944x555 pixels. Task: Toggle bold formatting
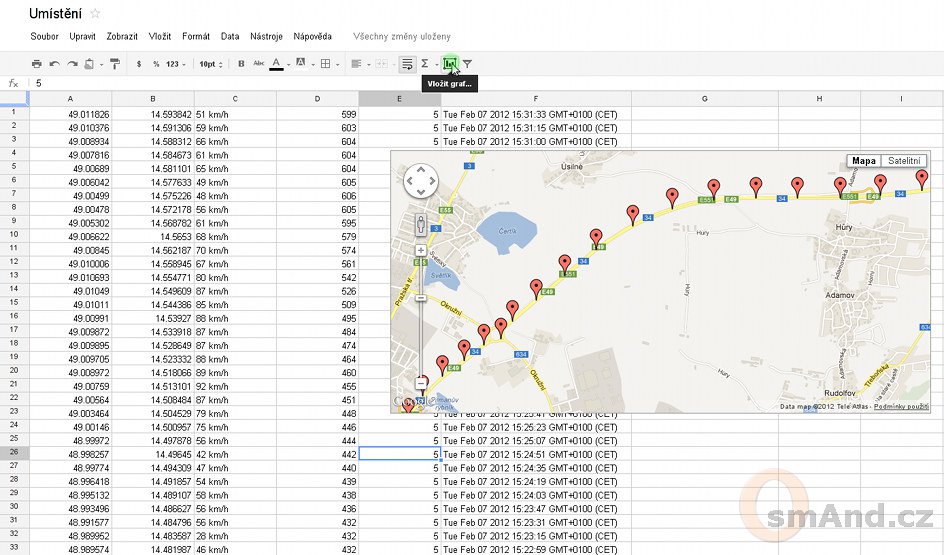tap(241, 64)
